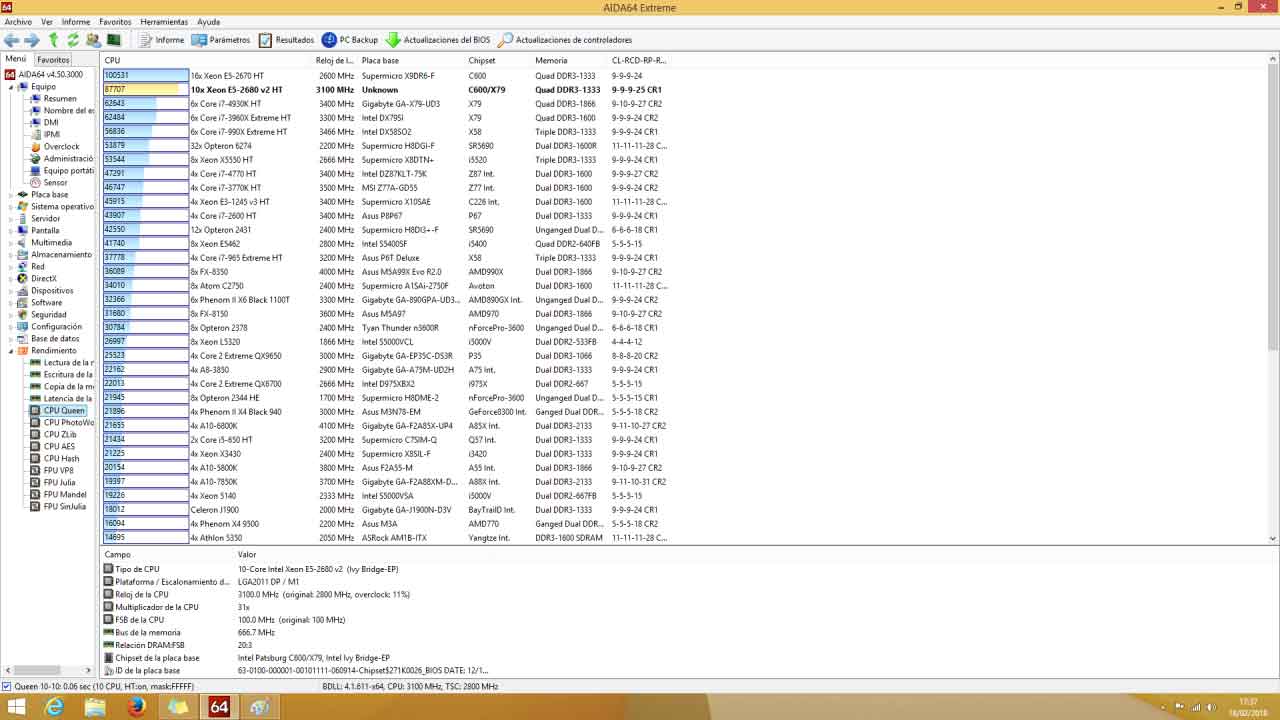Open the Herramientas menu
This screenshot has height=720, width=1280.
pyautogui.click(x=164, y=21)
